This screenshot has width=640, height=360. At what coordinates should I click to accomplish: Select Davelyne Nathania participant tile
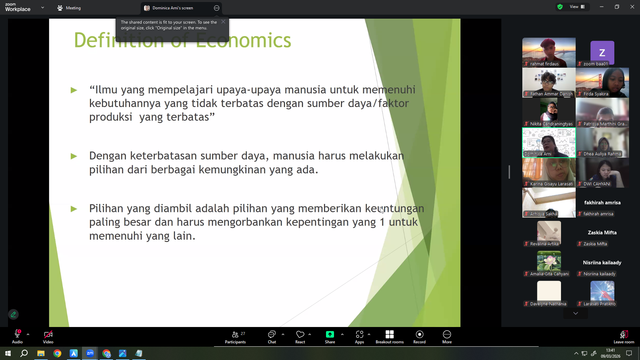click(x=549, y=292)
